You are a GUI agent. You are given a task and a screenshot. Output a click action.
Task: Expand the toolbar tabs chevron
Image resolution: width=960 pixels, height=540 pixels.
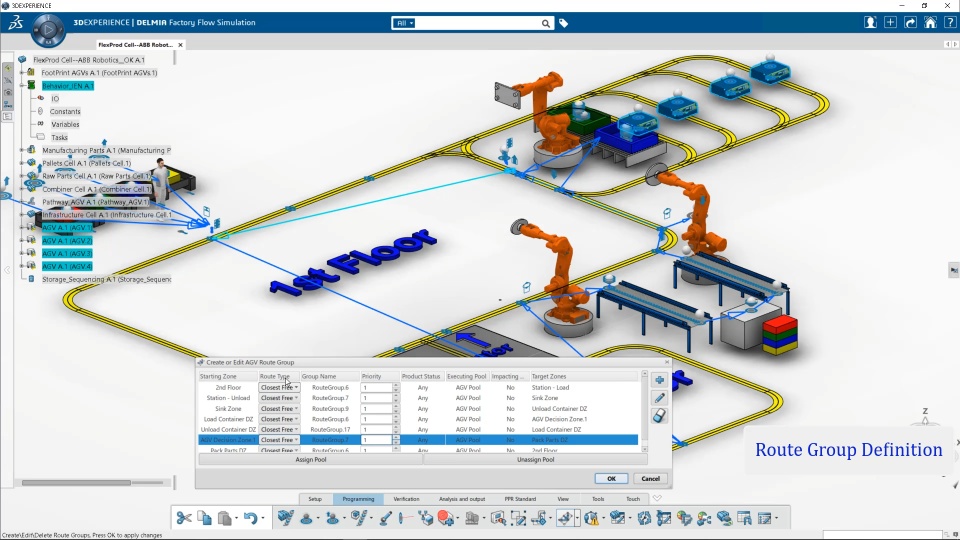coord(657,498)
